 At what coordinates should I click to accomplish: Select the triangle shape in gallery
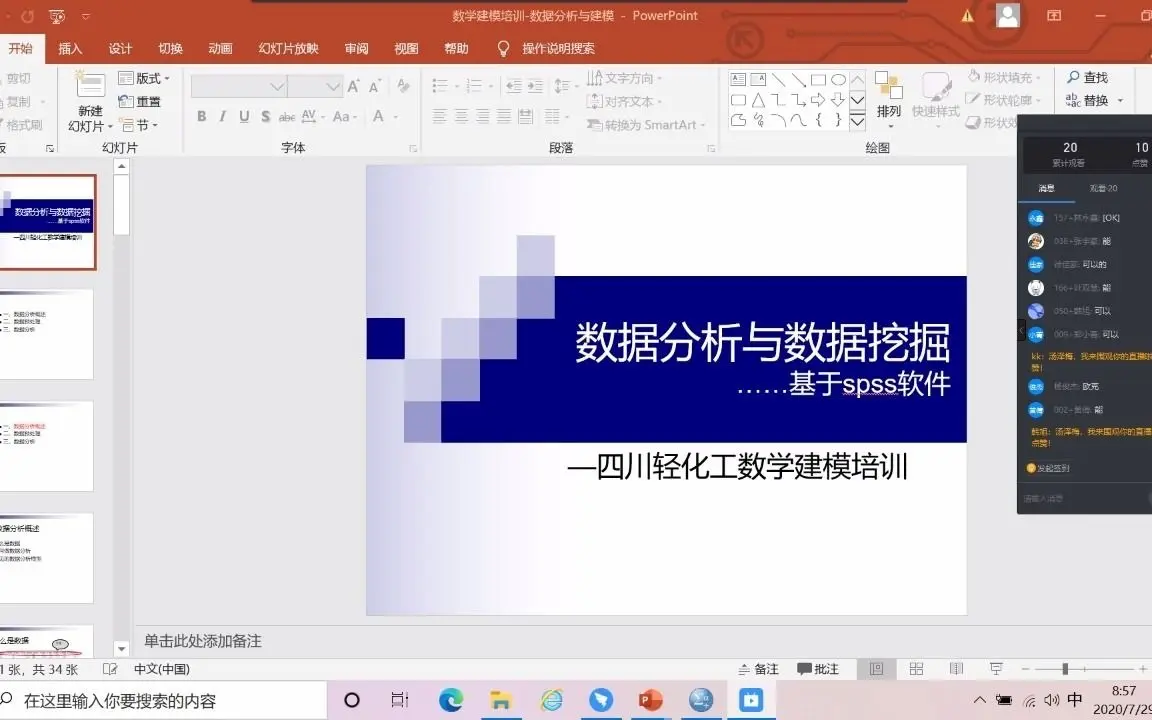(758, 100)
